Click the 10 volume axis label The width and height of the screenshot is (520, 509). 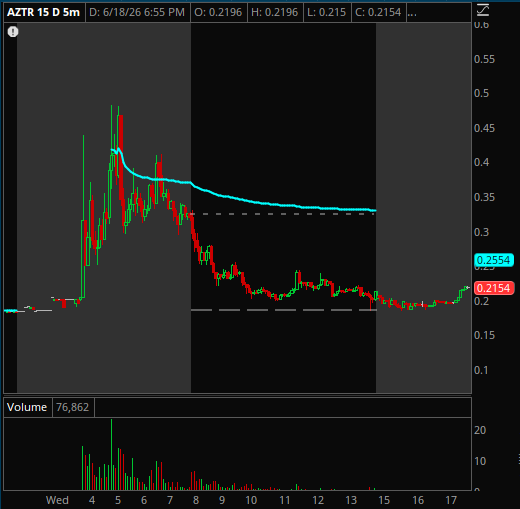point(480,461)
